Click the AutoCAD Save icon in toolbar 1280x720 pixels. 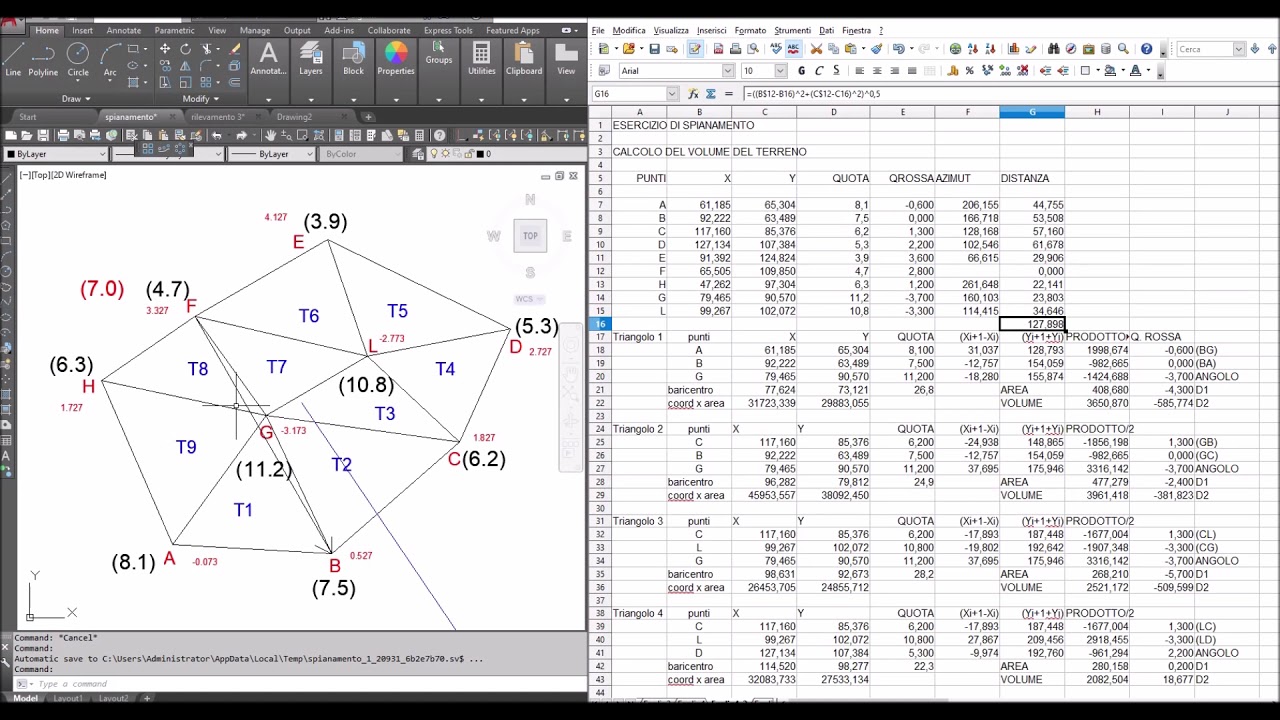pyautogui.click(x=43, y=135)
